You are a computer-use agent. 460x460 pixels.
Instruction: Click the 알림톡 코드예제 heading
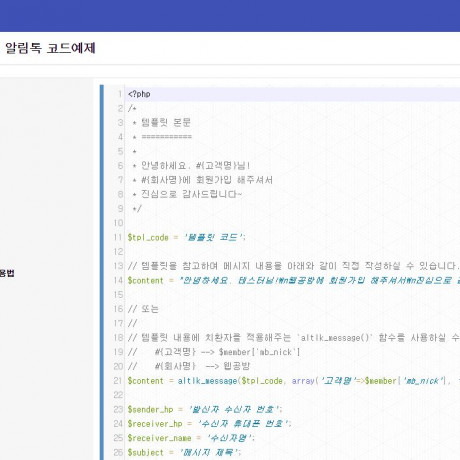click(x=50, y=48)
